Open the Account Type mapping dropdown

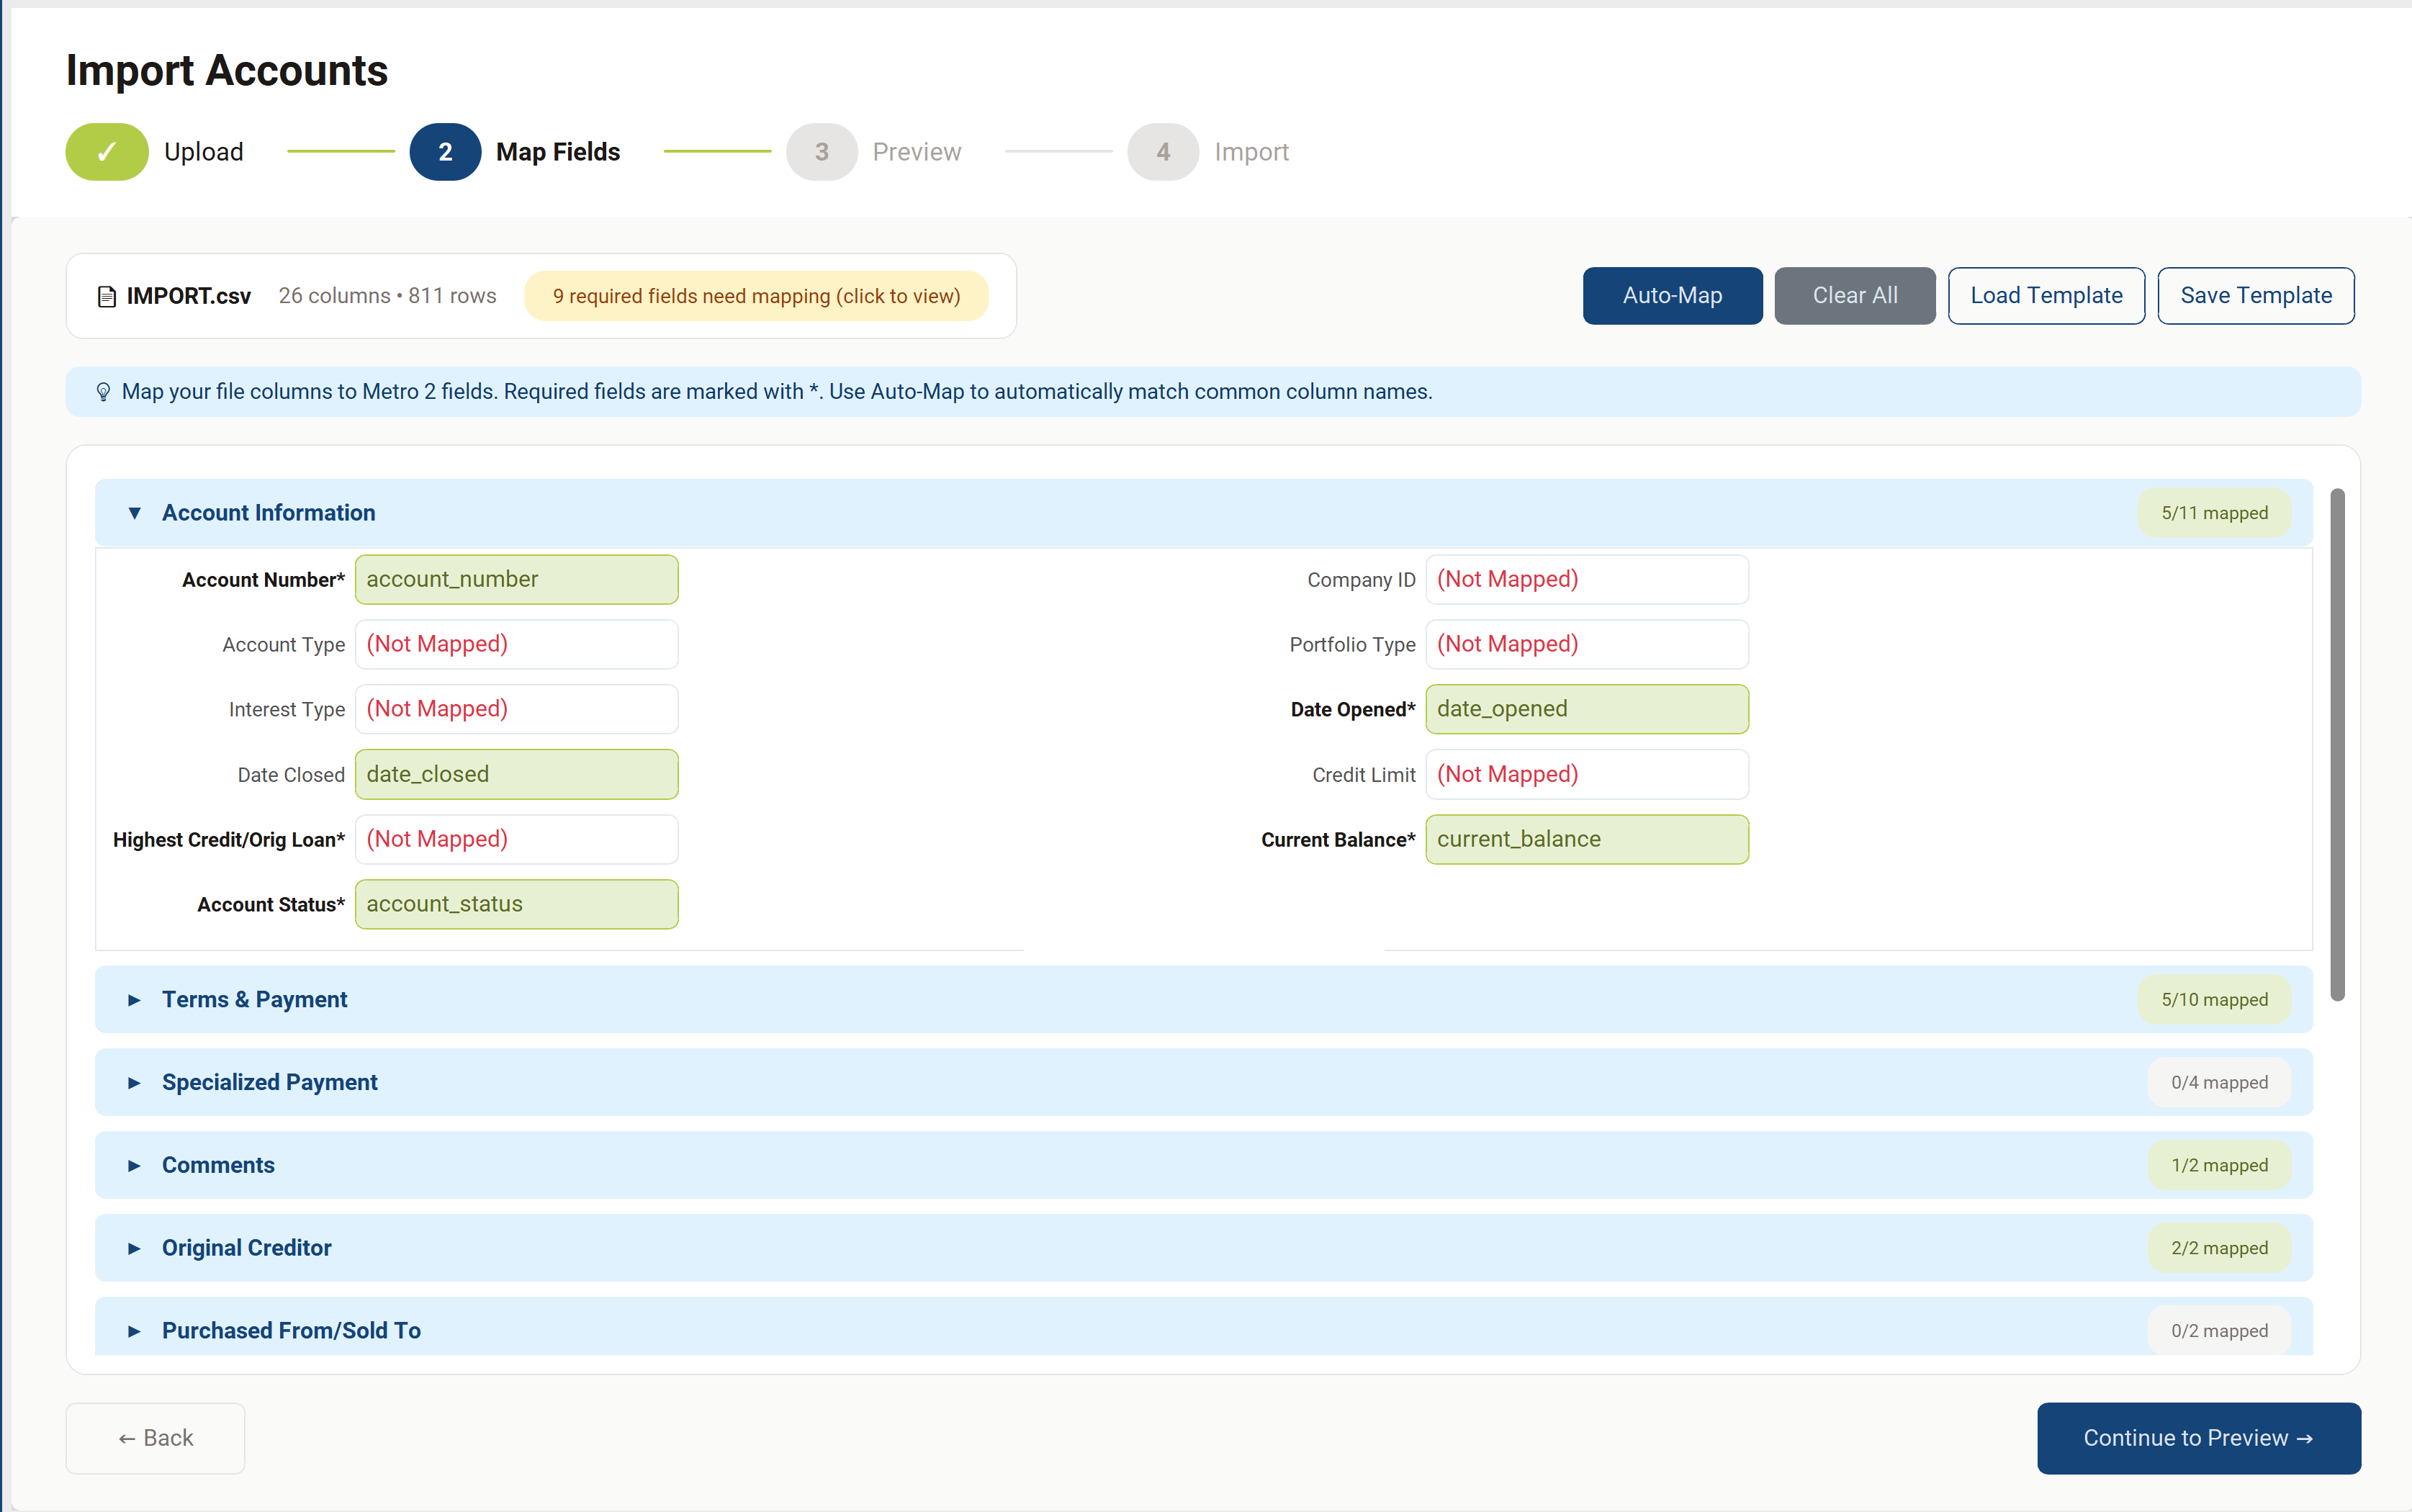tap(517, 645)
